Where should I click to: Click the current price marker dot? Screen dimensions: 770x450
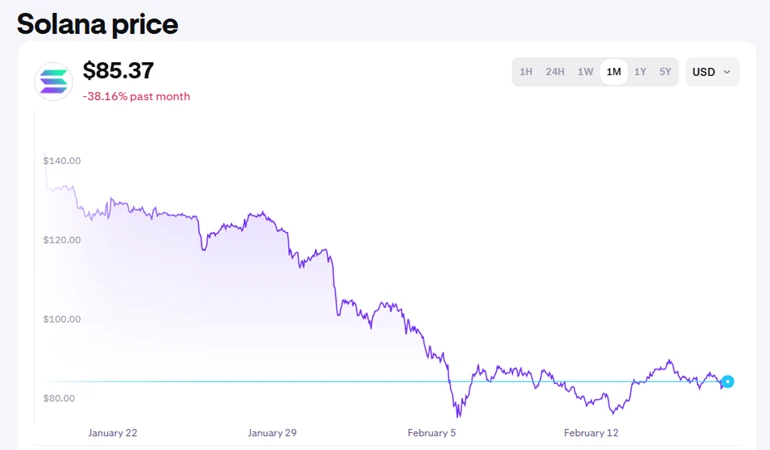pyautogui.click(x=727, y=381)
